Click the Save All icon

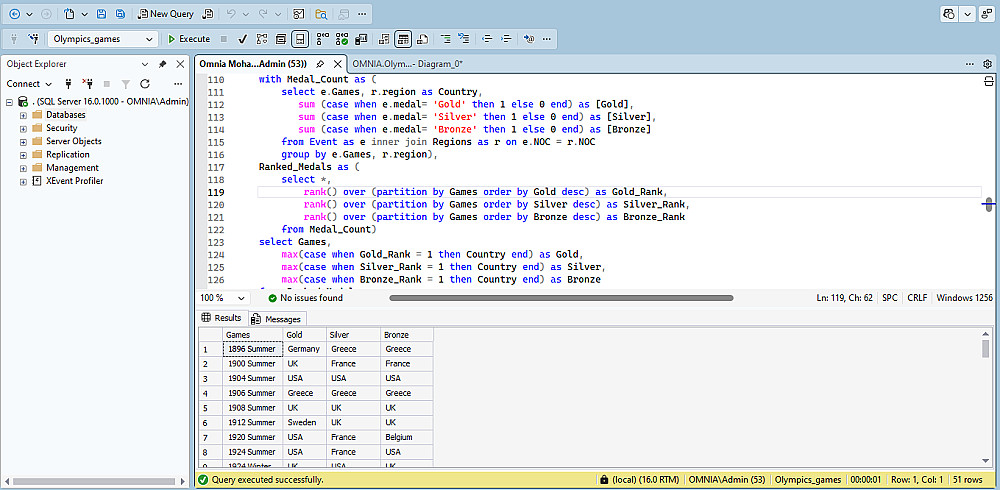120,14
